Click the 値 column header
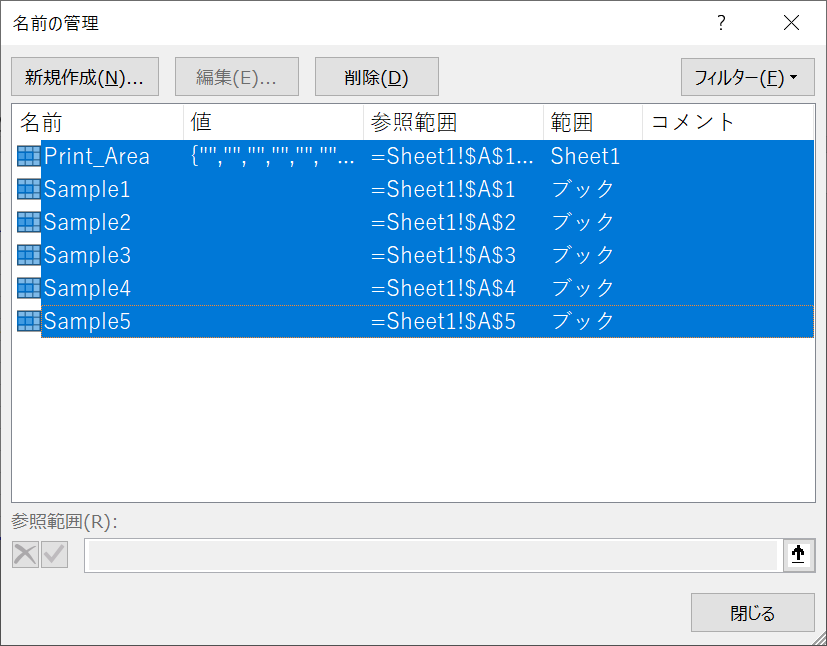 [273, 122]
